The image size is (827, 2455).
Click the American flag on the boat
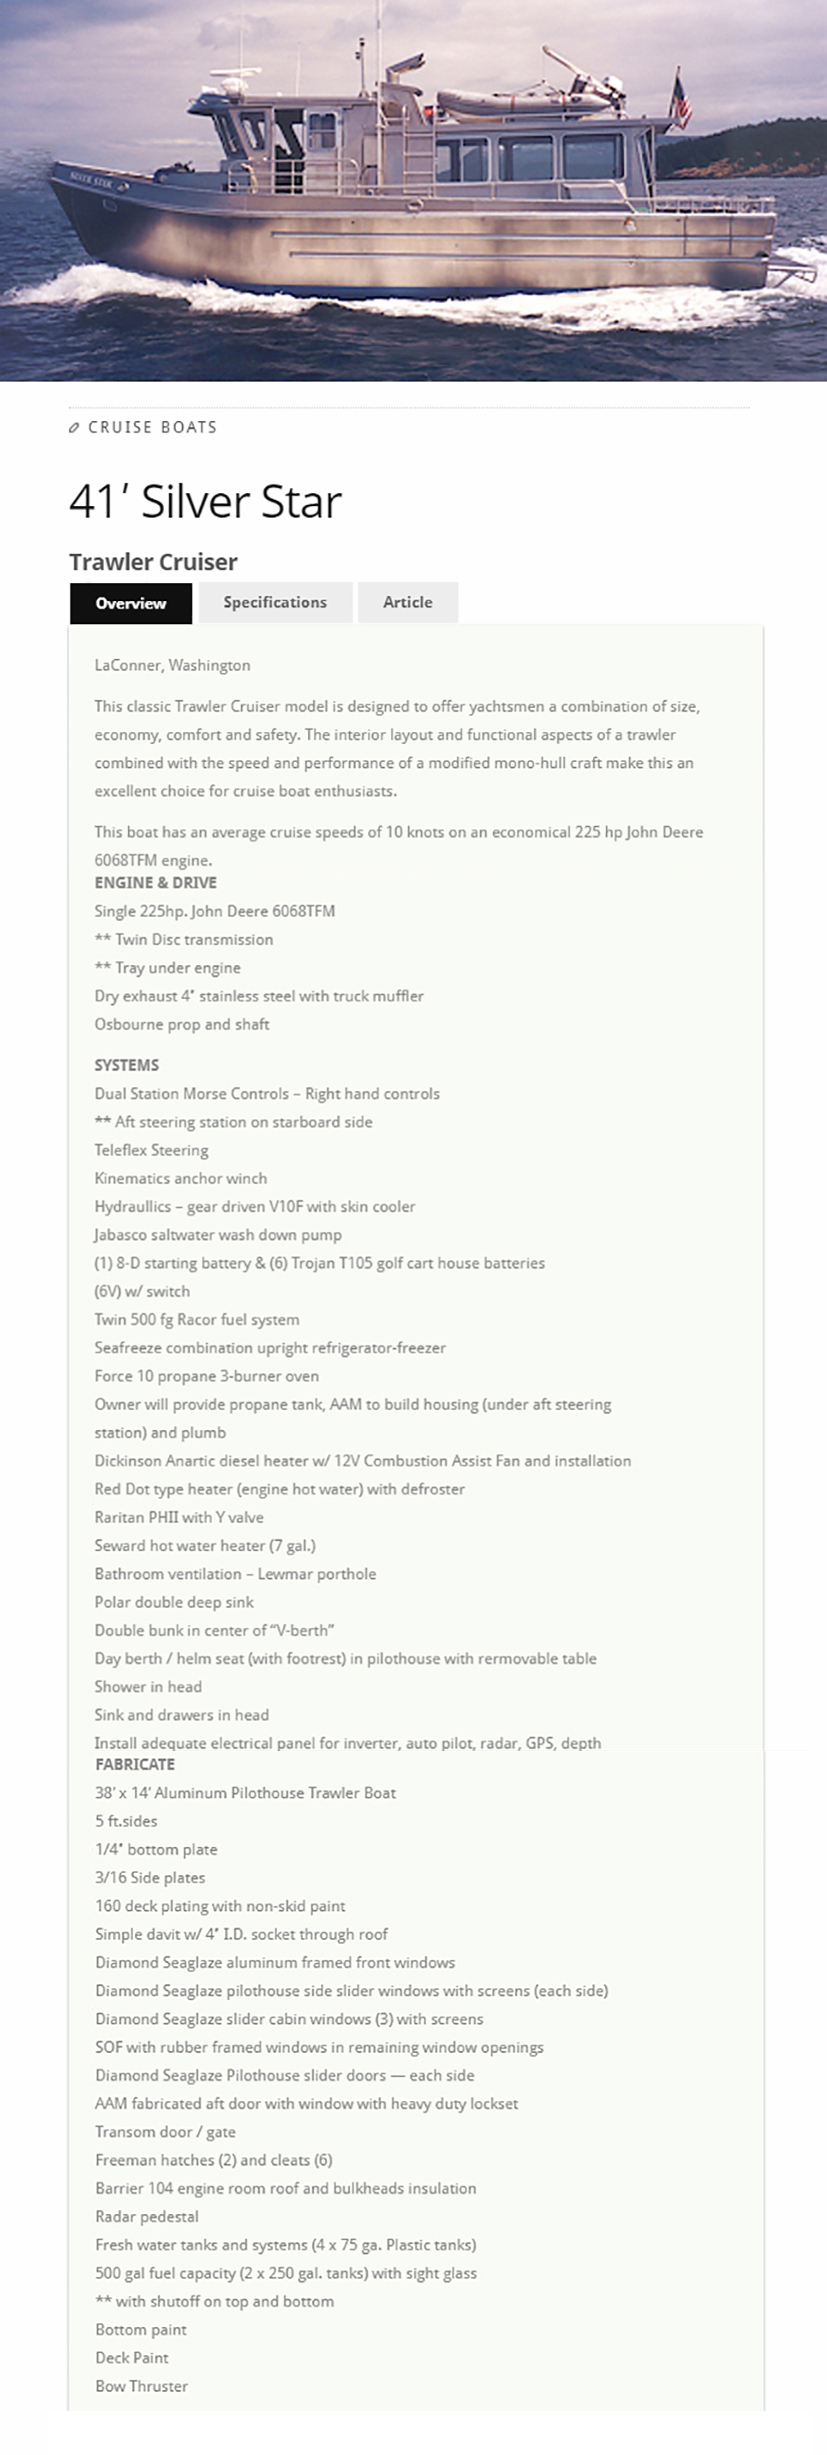point(681,101)
